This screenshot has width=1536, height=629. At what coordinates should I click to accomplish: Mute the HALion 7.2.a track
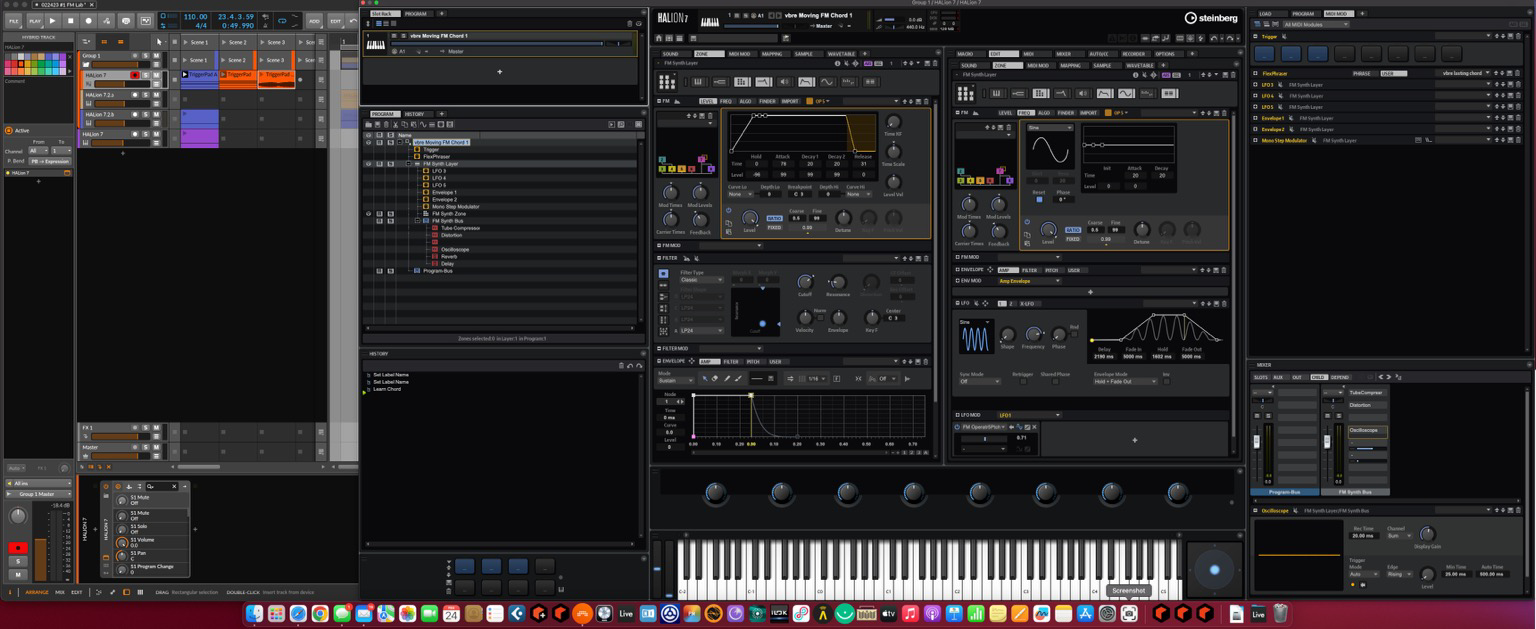point(156,95)
